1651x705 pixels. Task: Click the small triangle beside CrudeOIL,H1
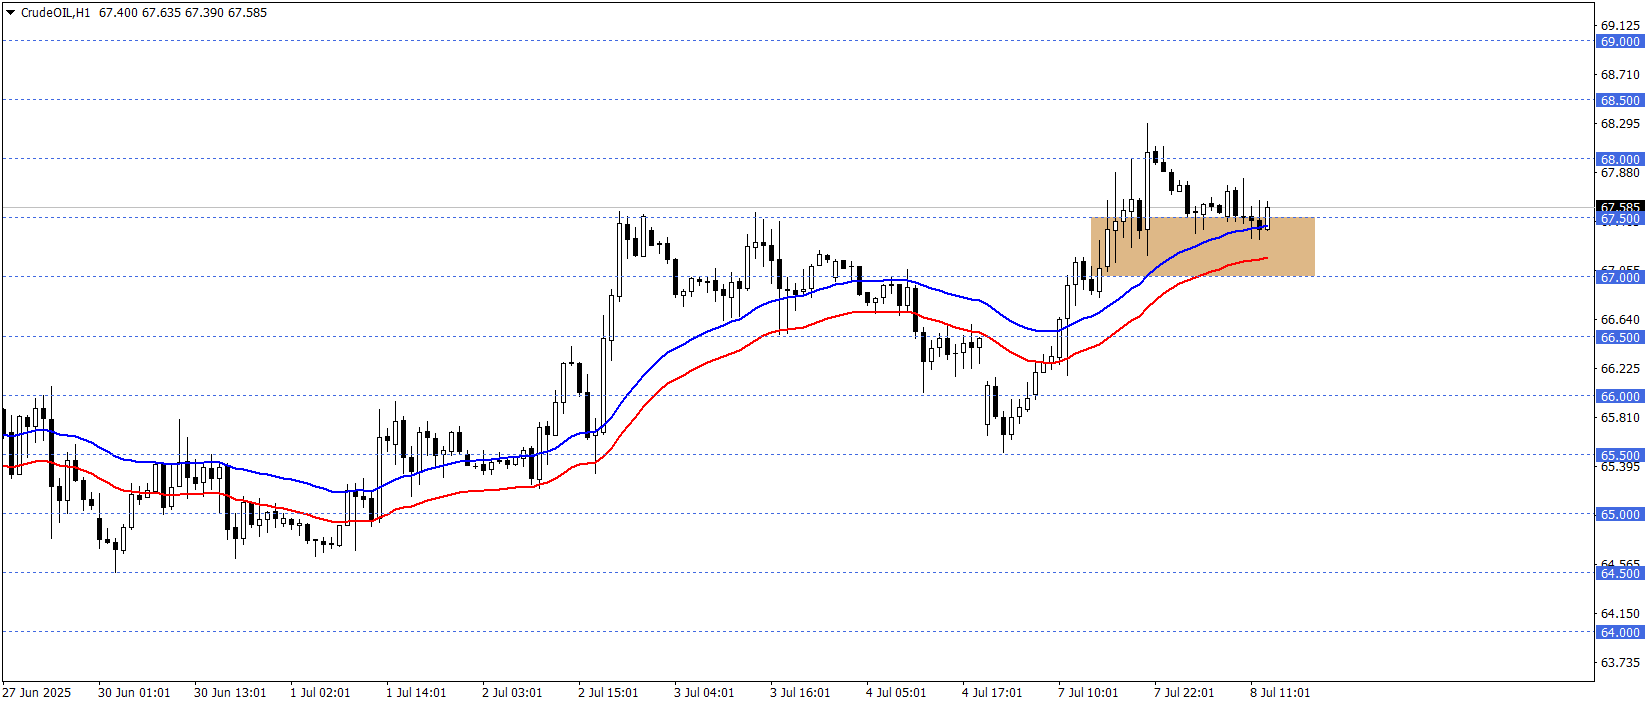coord(10,13)
